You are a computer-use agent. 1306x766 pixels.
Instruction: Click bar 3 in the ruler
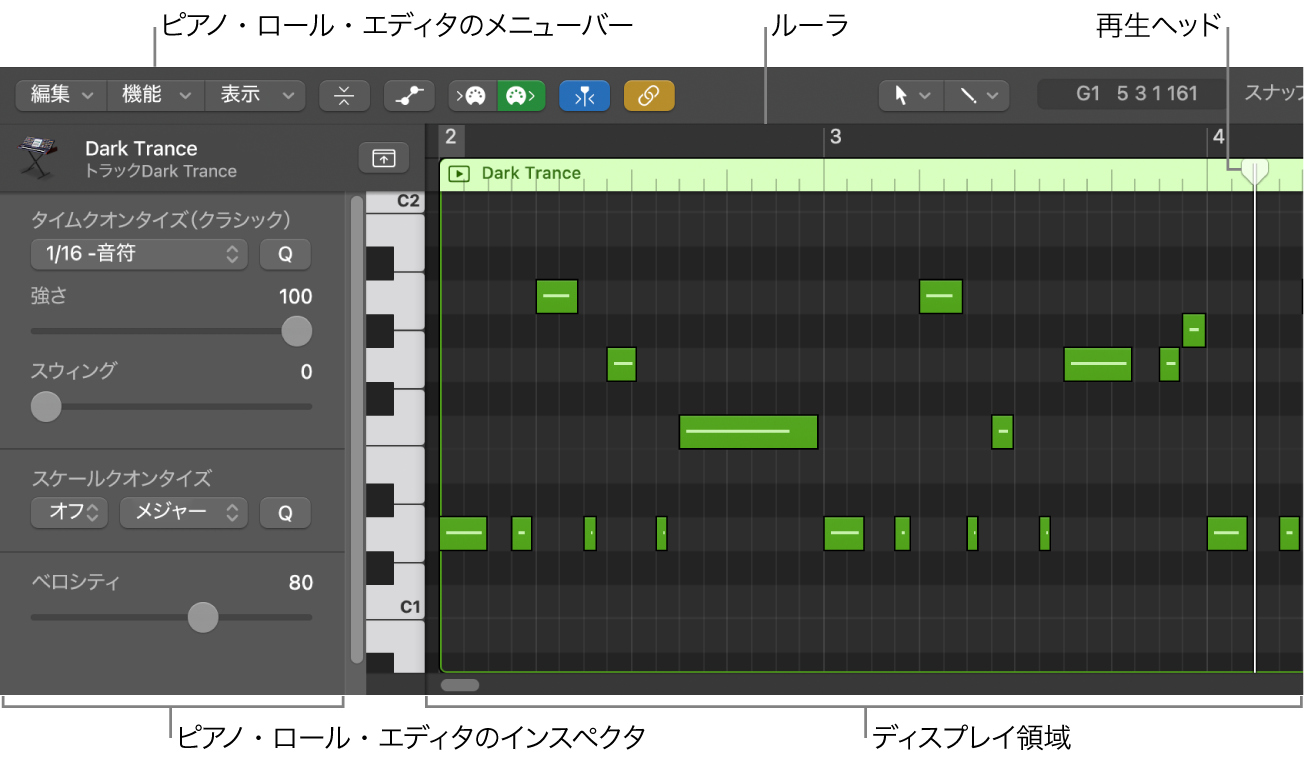836,137
